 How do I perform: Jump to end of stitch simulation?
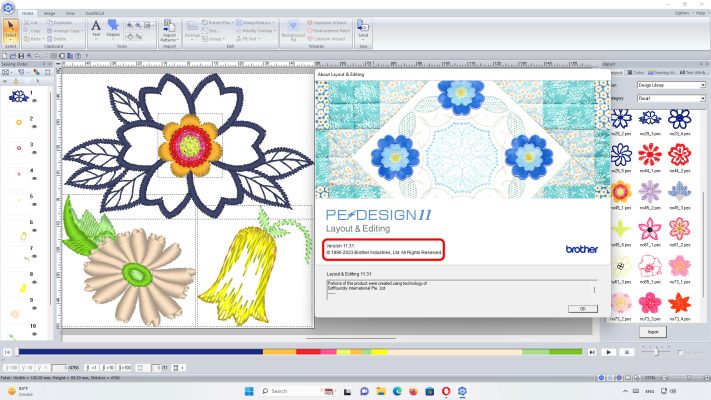[592, 352]
